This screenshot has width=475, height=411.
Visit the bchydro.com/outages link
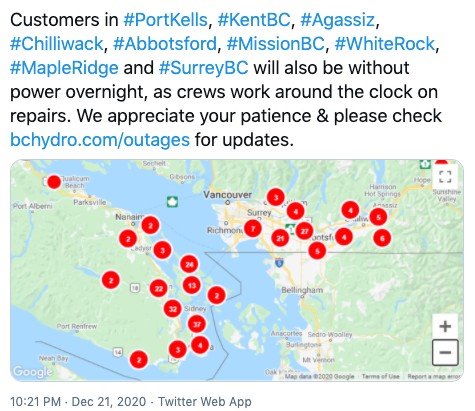pyautogui.click(x=100, y=139)
